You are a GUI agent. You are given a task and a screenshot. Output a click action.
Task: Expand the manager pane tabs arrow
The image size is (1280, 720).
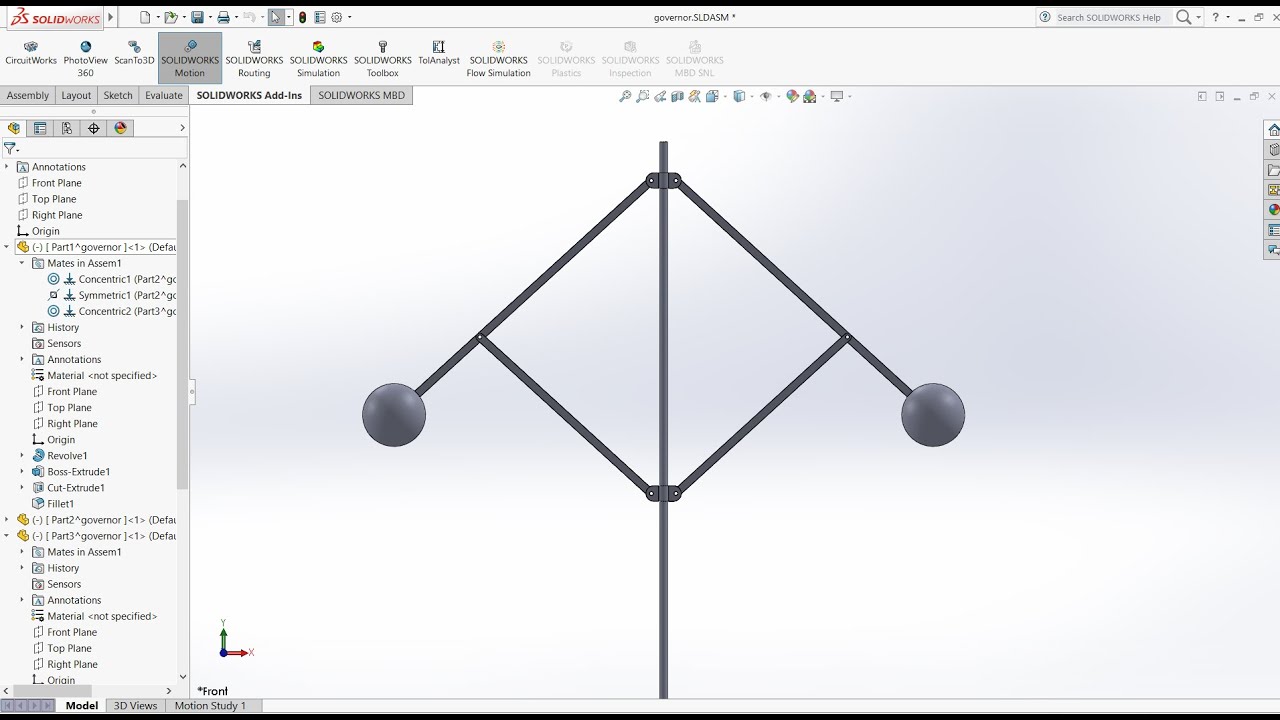click(x=182, y=128)
